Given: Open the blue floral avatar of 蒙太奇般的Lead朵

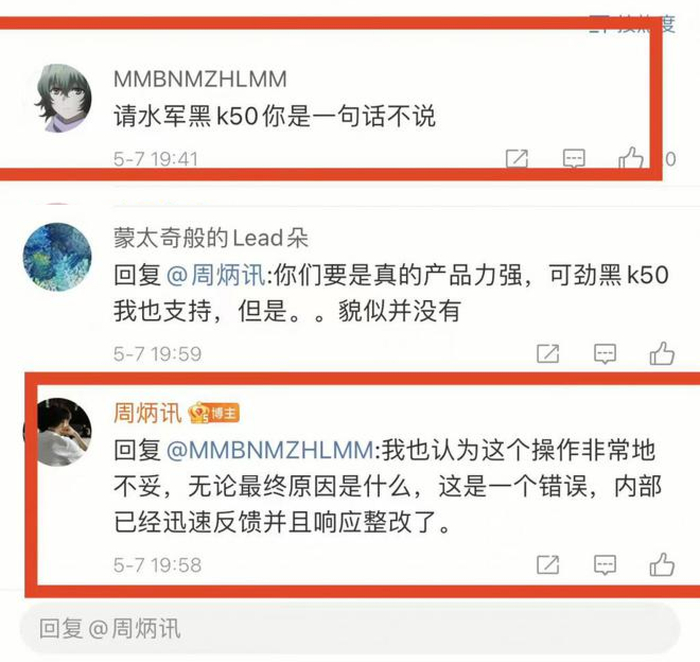Looking at the screenshot, I should click(57, 257).
